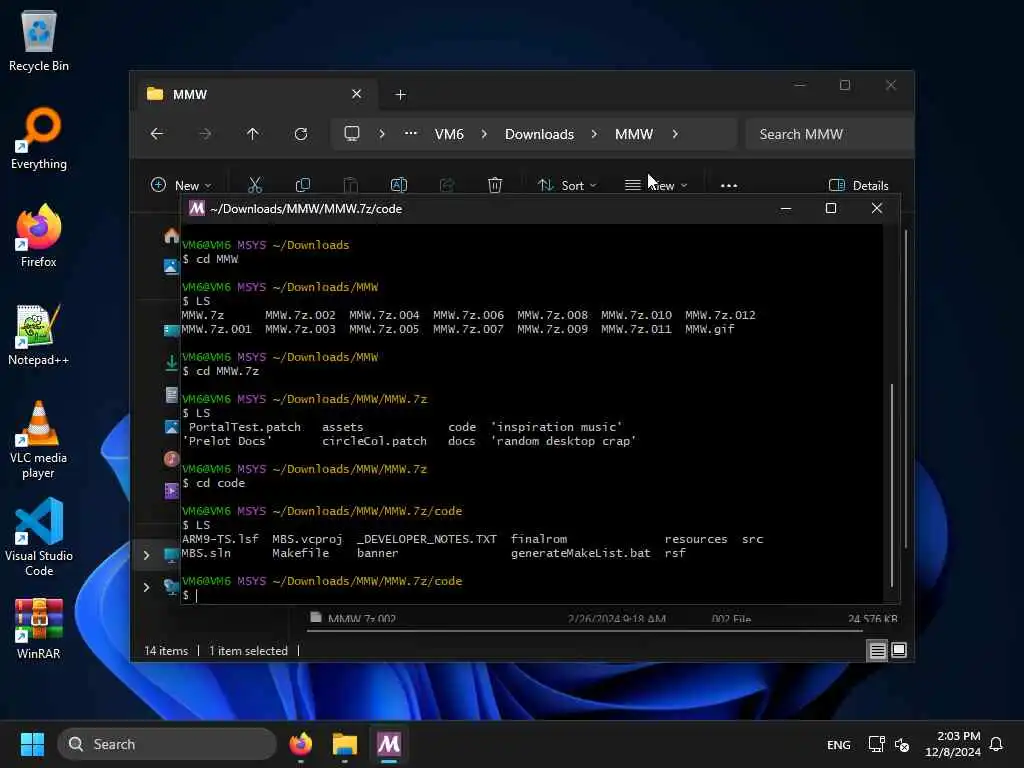Select the MMW Explorer tab
This screenshot has height=768, width=1024.
pos(255,95)
